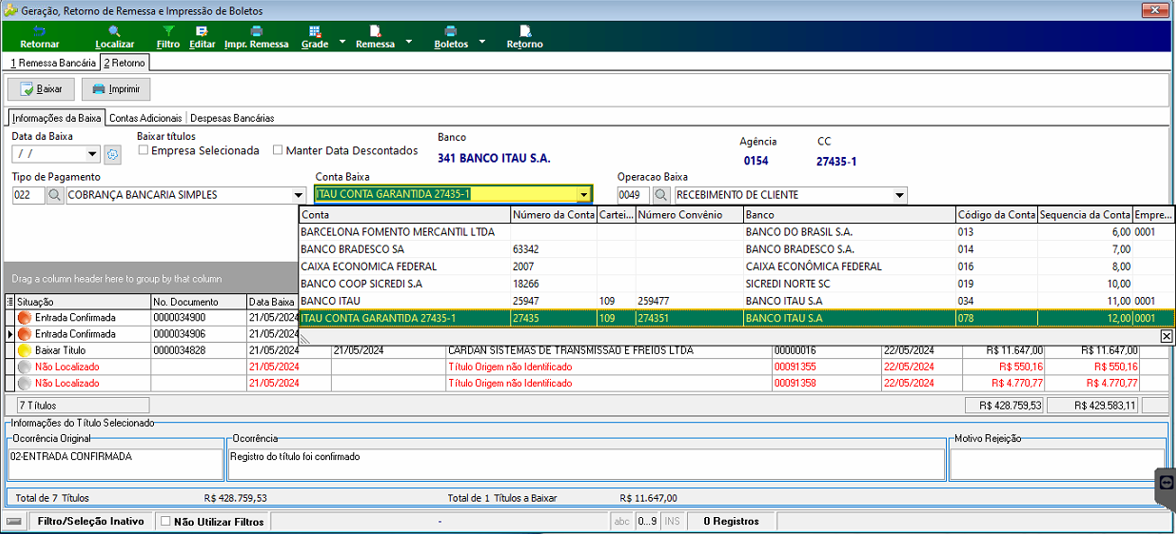Click Número da Conta column header
The width and height of the screenshot is (1176, 534).
point(554,214)
